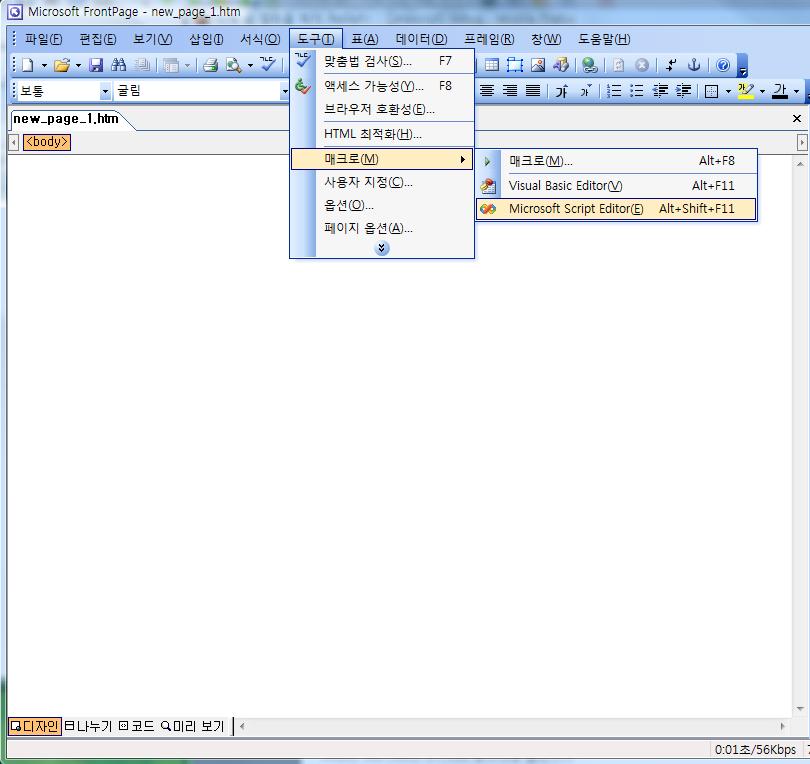This screenshot has height=764, width=810.
Task: Switch to the 나누기 view tab
Action: 88,726
